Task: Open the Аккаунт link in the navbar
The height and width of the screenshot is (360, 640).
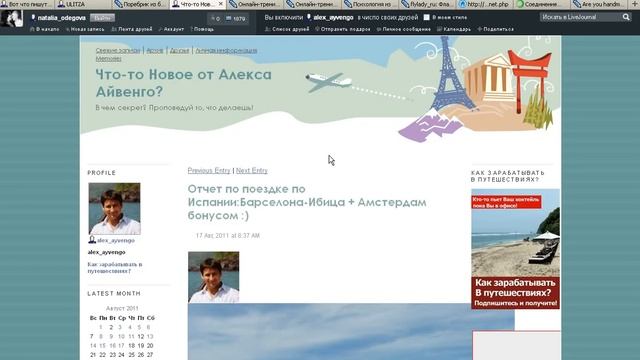Action: click(171, 29)
